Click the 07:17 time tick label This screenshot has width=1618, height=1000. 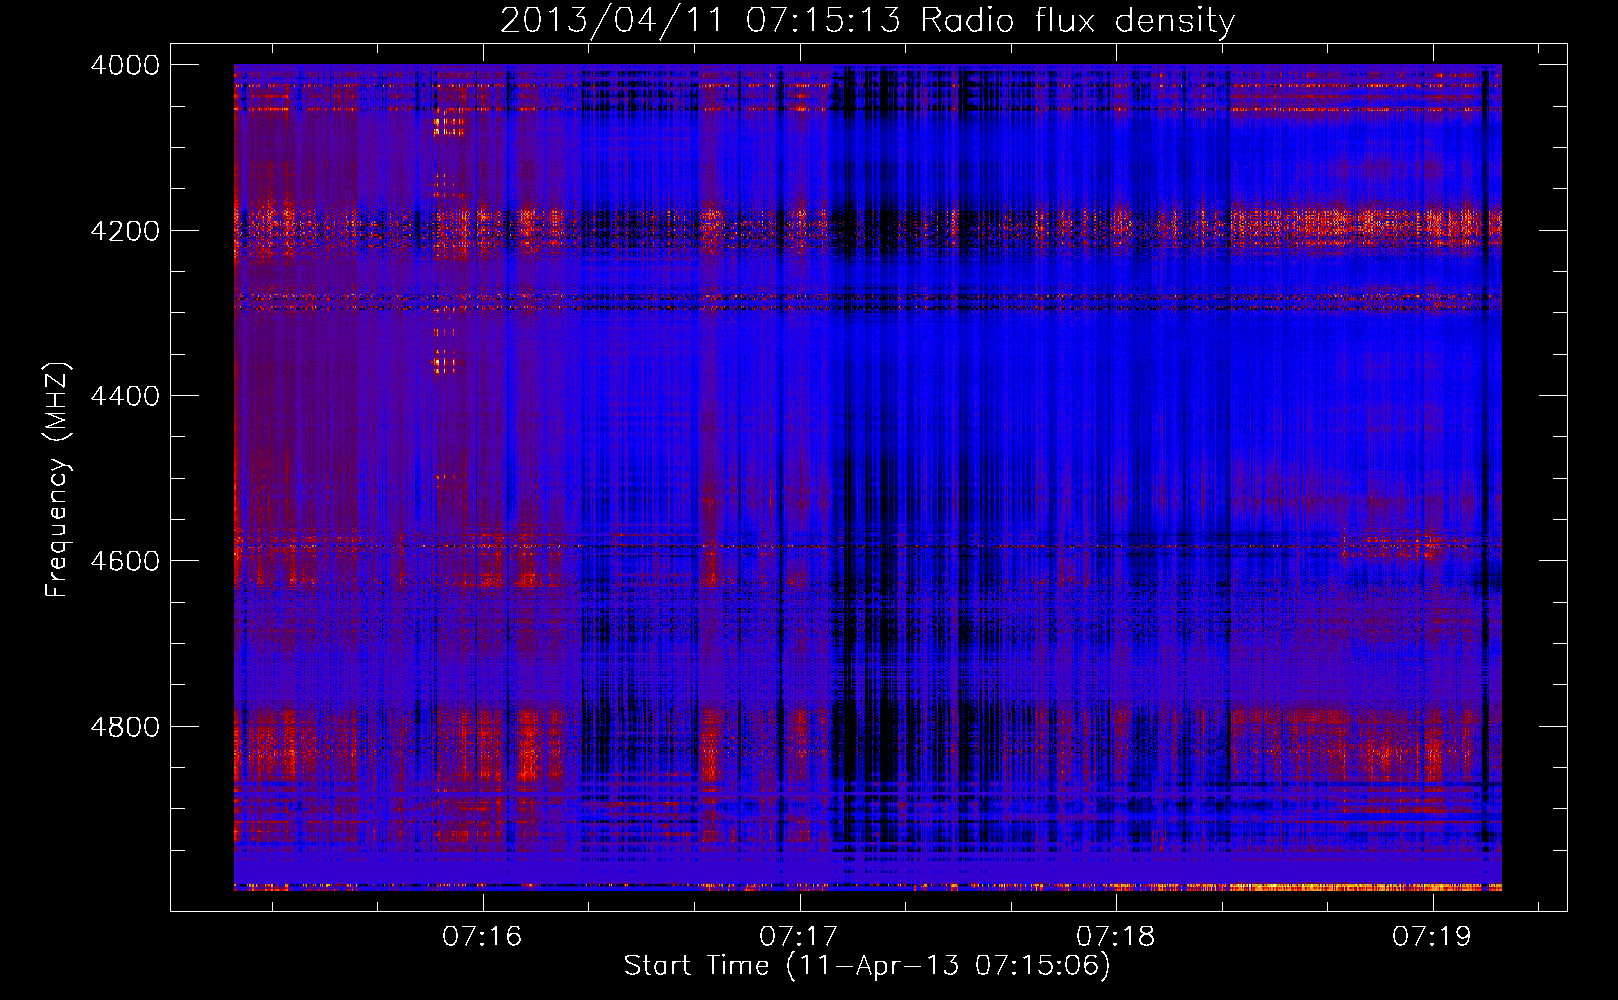(798, 936)
